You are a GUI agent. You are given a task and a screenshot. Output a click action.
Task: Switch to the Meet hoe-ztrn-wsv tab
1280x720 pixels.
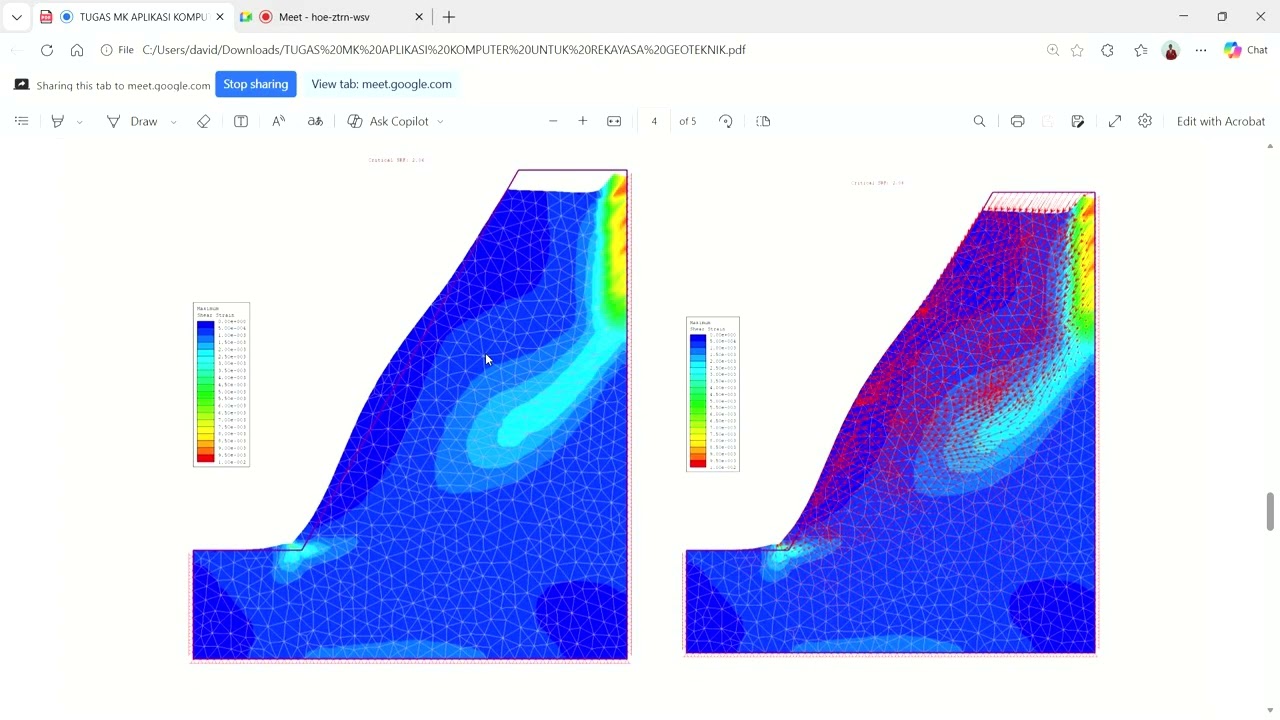click(332, 17)
